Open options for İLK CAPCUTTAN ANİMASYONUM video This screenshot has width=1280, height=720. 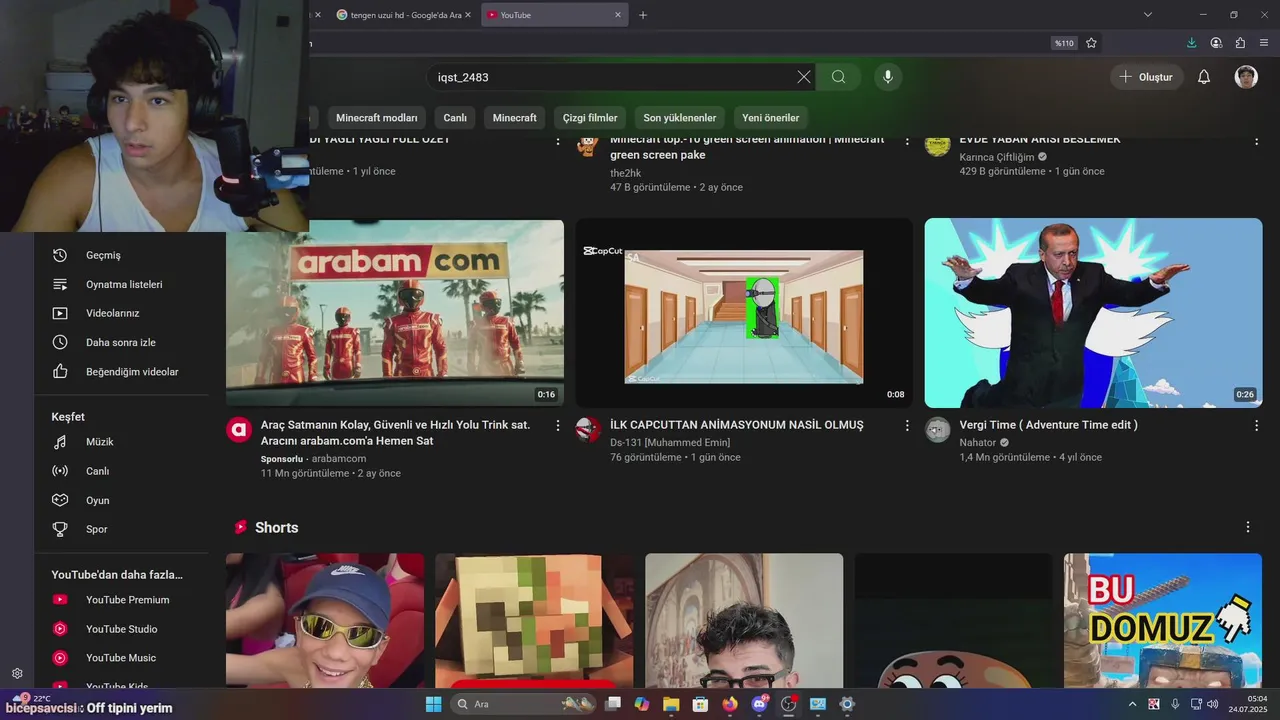pyautogui.click(x=907, y=426)
